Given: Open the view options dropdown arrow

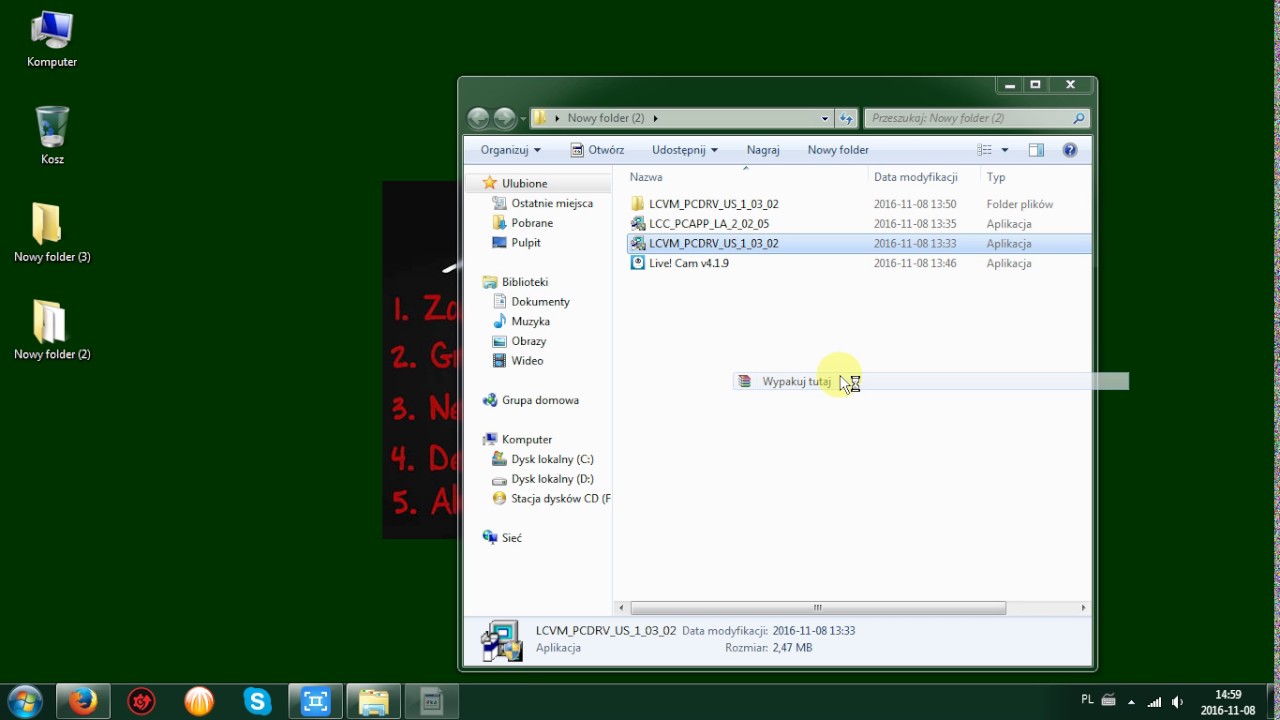Looking at the screenshot, I should 1005,150.
